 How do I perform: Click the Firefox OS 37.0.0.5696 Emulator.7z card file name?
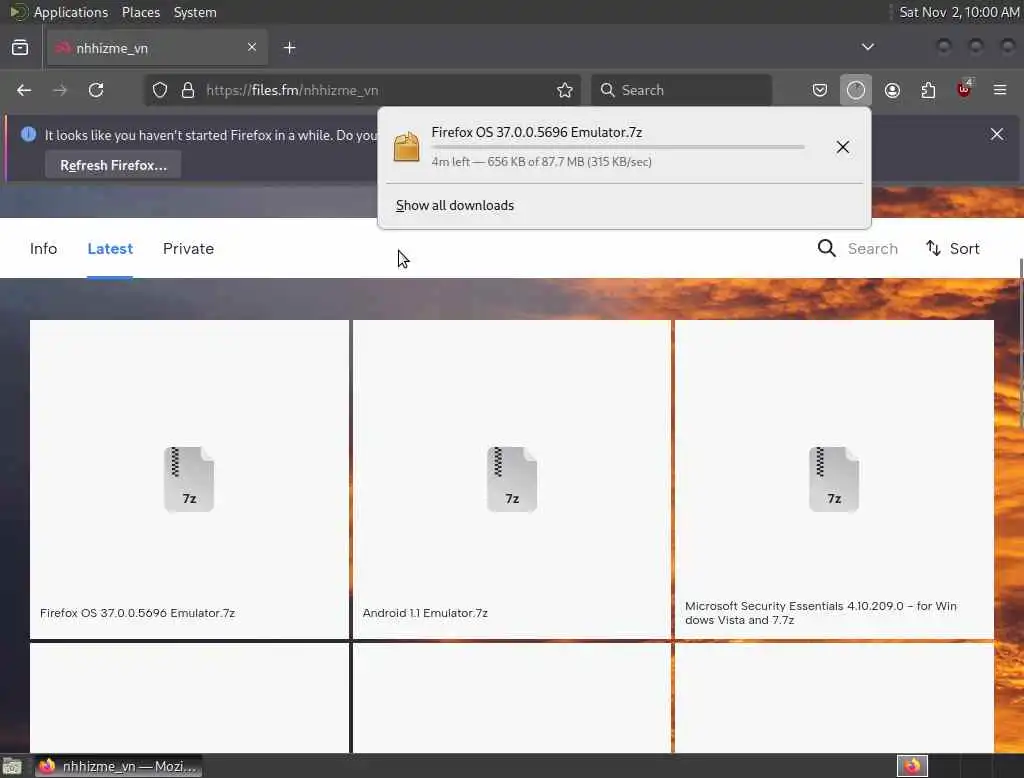coord(137,613)
